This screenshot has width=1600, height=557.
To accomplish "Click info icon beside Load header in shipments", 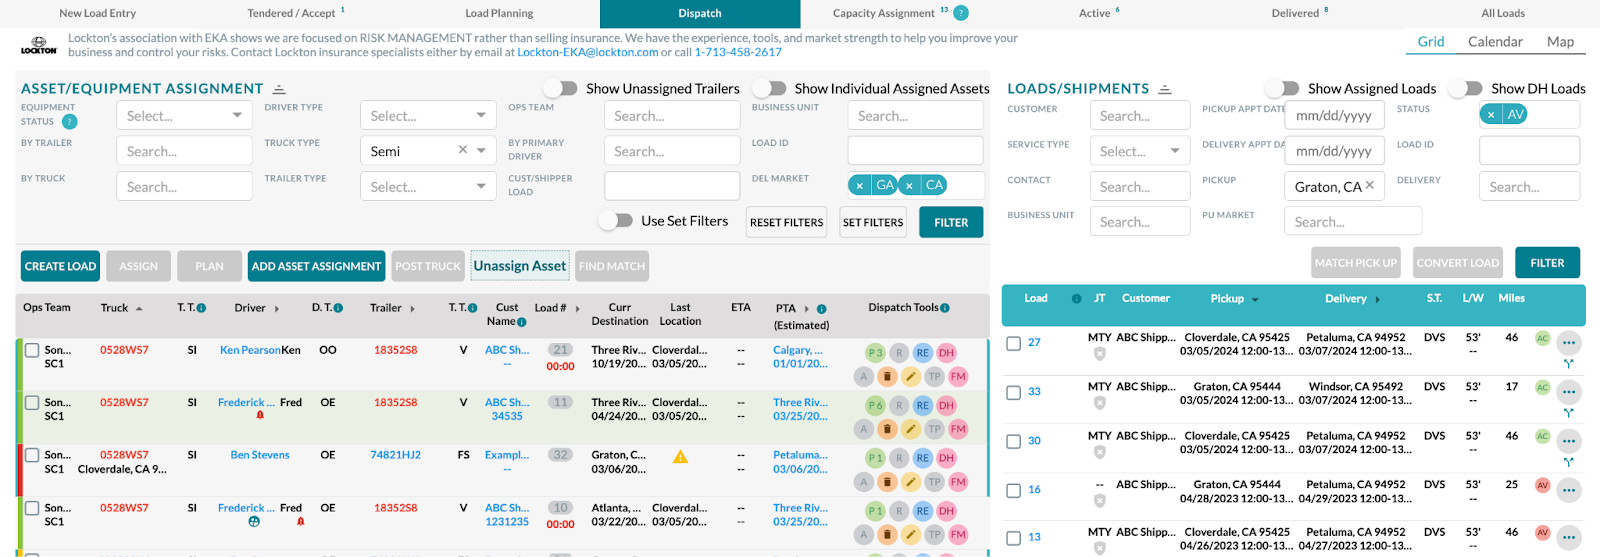I will 1076,298.
